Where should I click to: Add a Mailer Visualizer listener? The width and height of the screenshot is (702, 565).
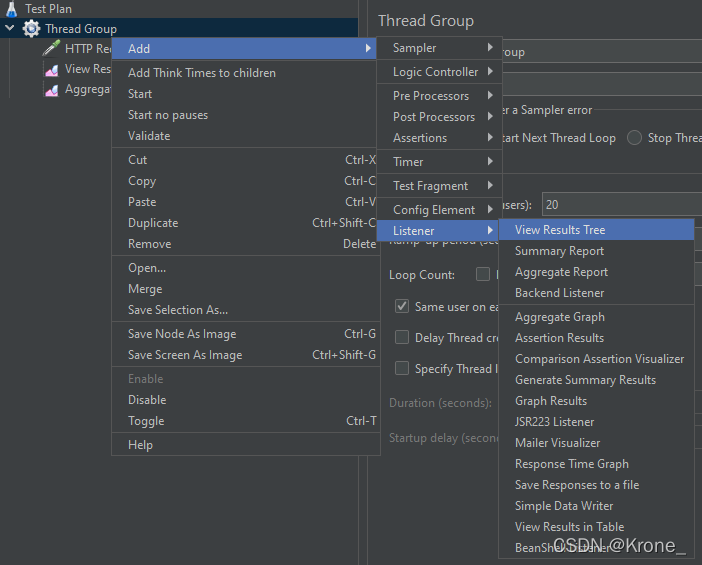click(x=596, y=443)
